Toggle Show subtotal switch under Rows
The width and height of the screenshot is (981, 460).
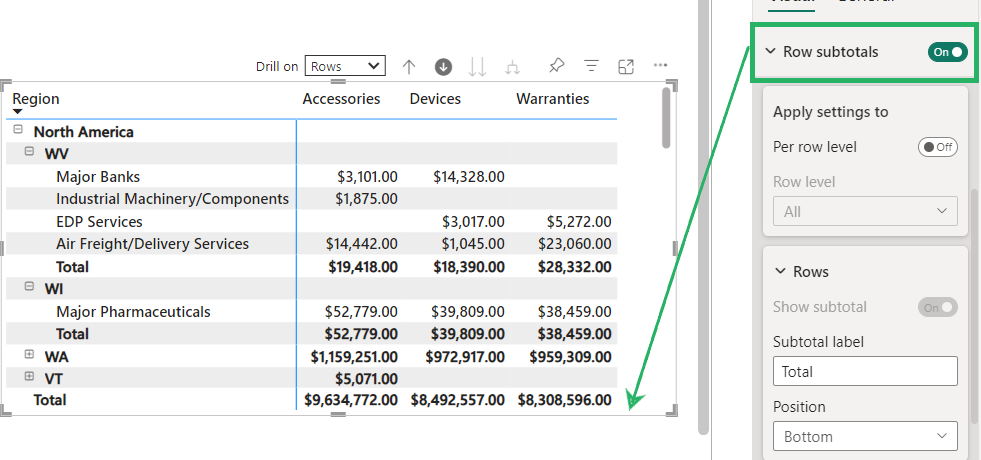tap(937, 307)
